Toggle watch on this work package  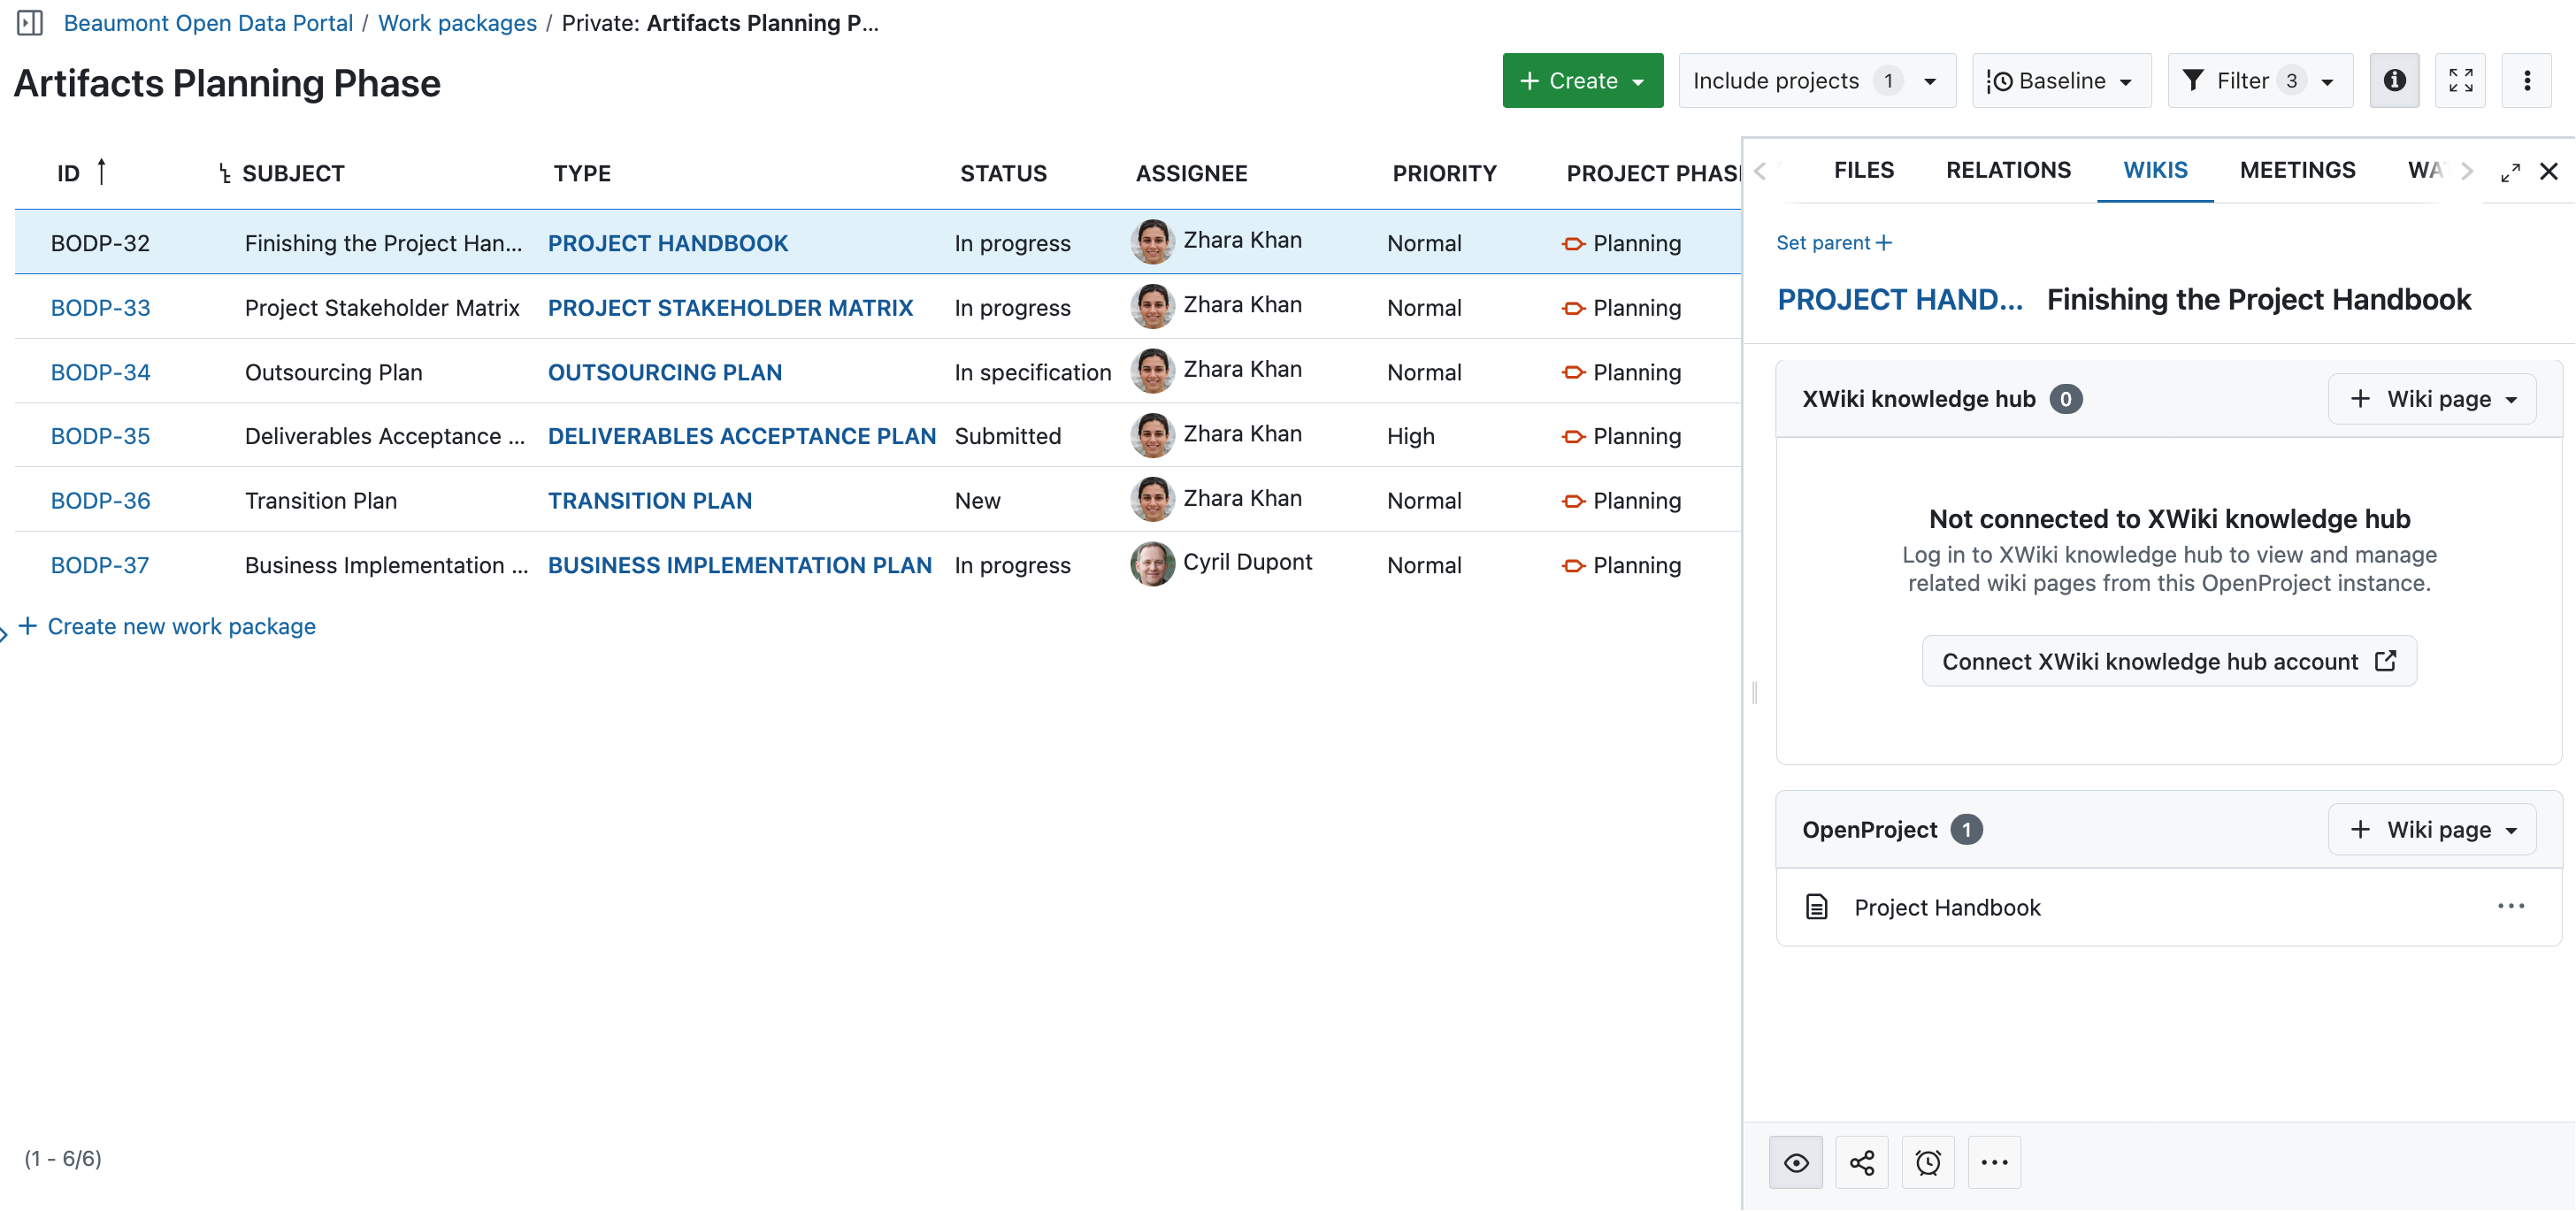pyautogui.click(x=1796, y=1162)
